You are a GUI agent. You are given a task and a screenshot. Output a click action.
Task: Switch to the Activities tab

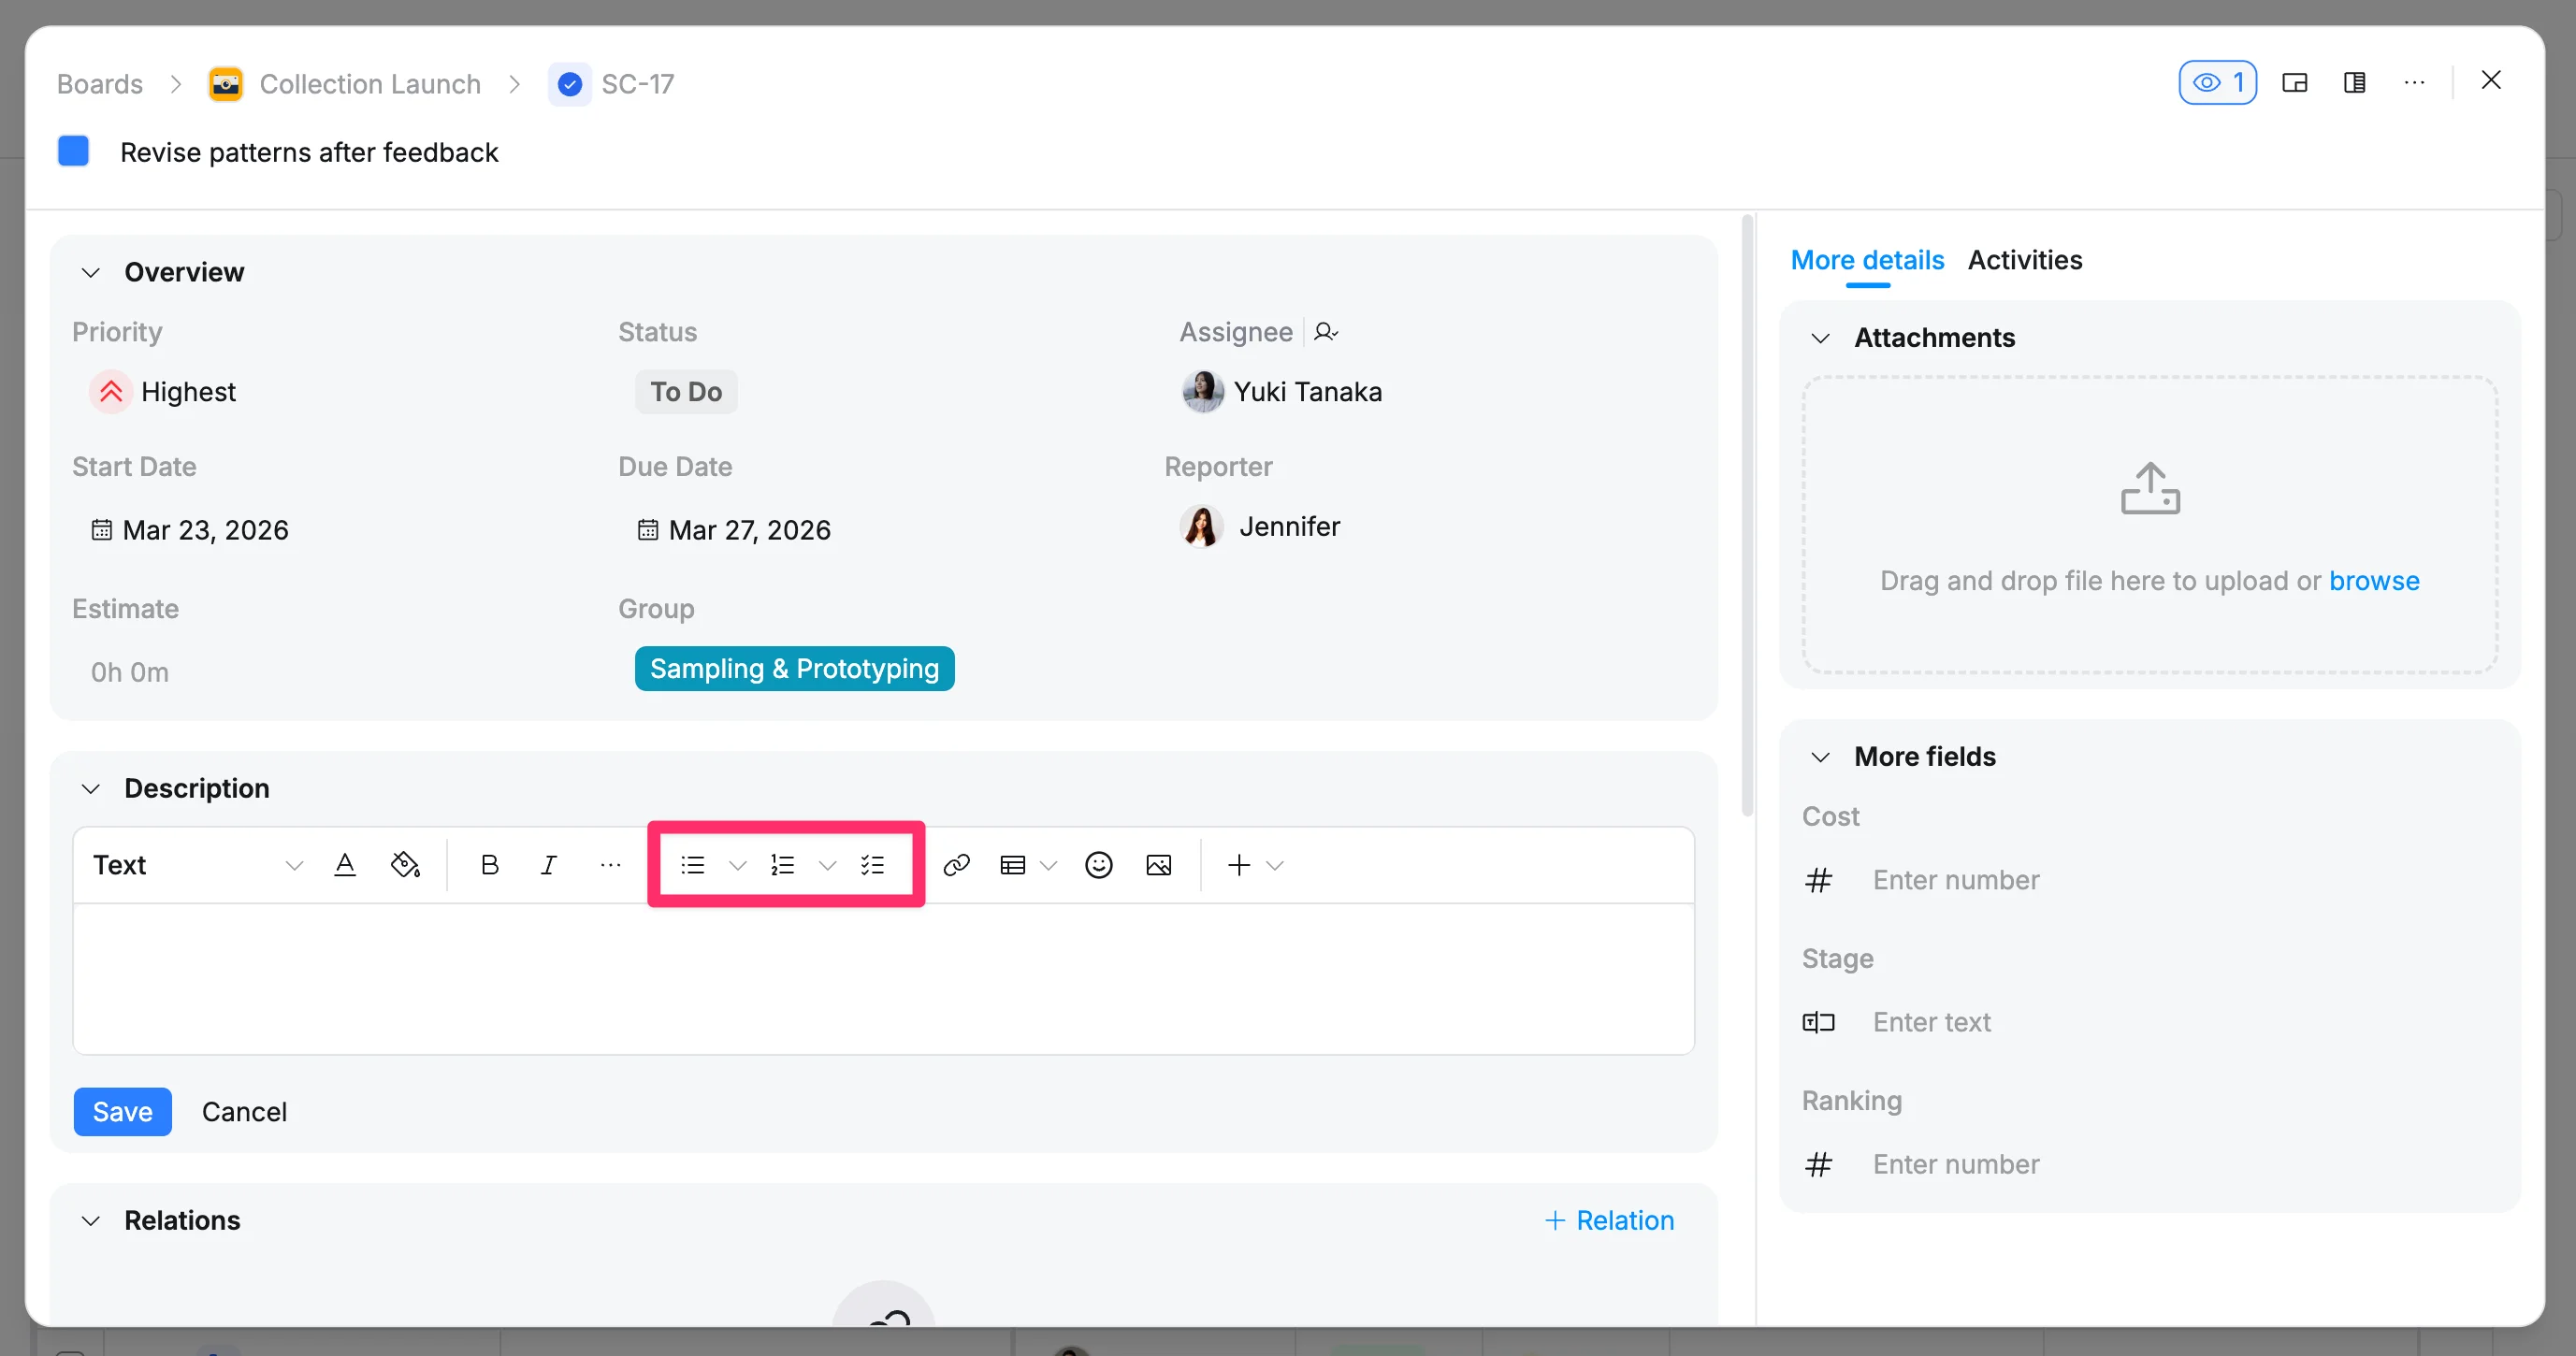click(2025, 260)
